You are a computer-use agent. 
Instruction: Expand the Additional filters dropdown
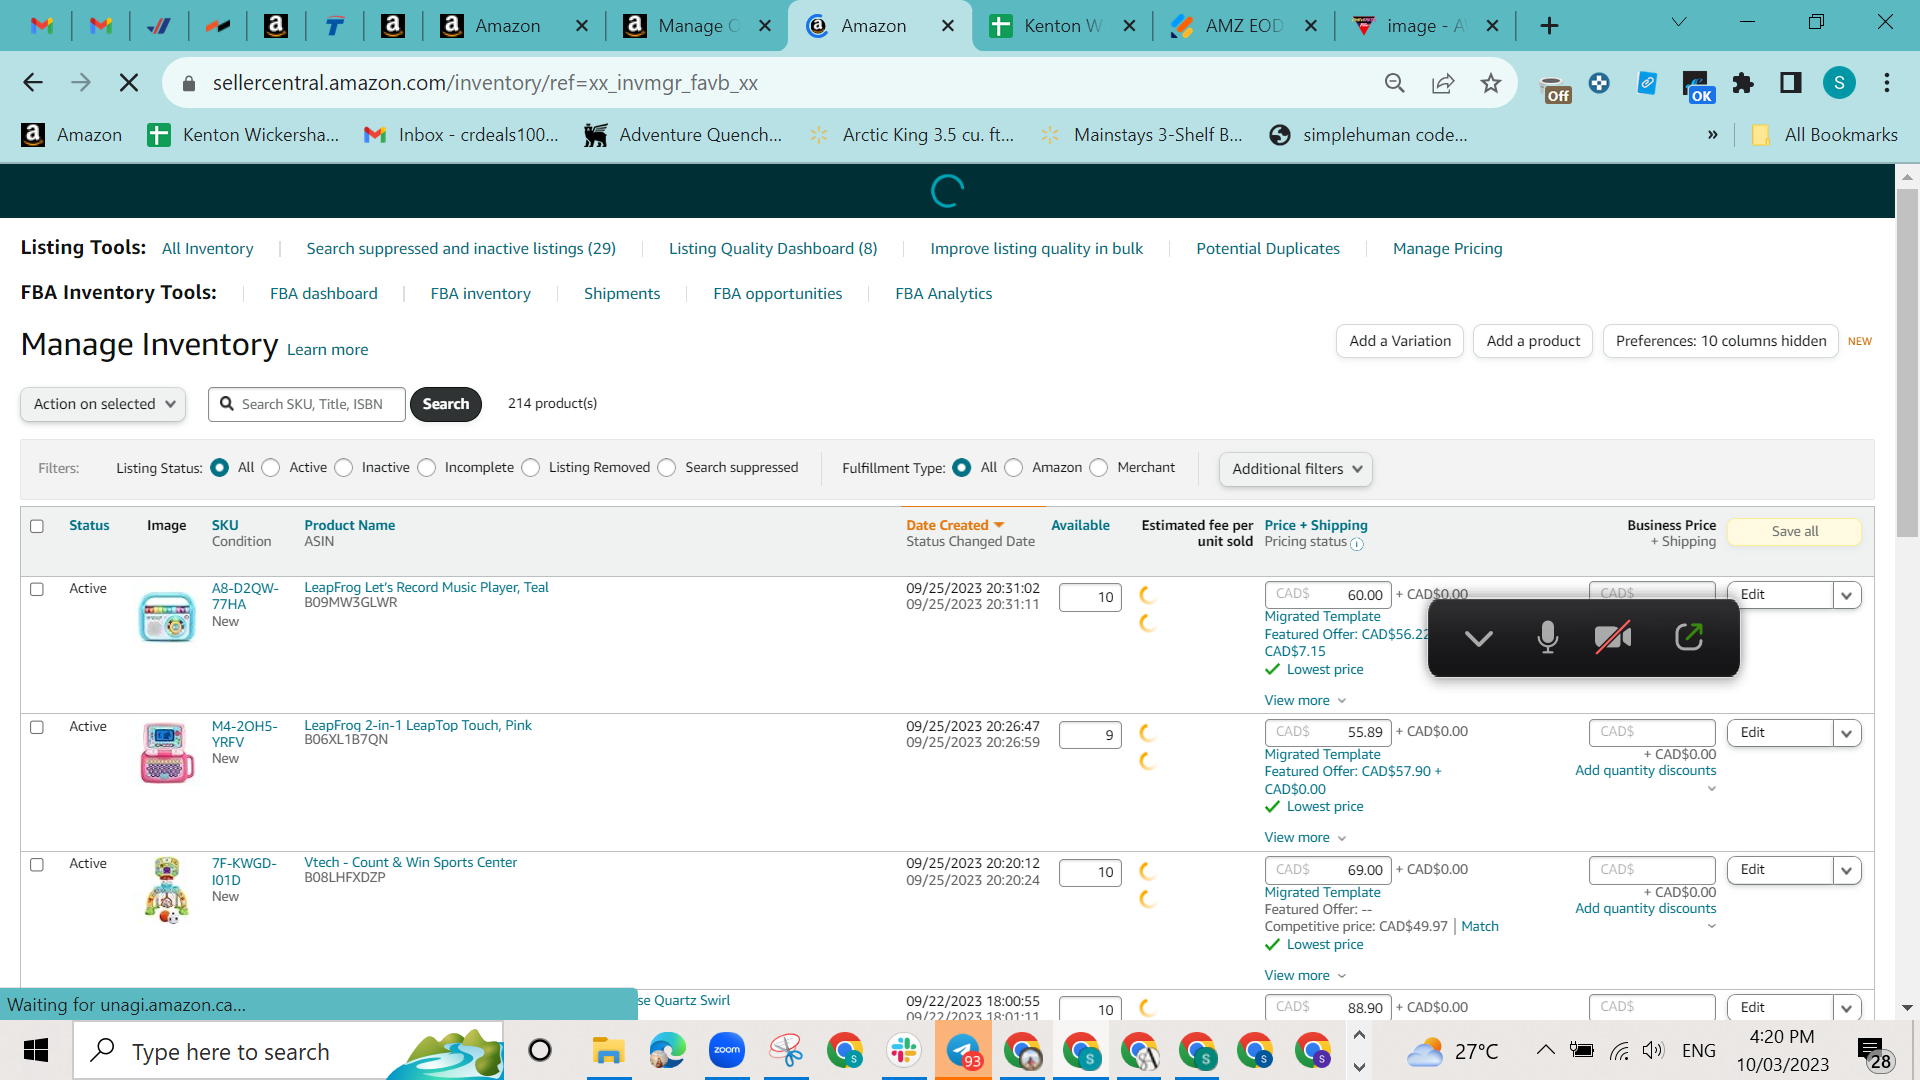click(1296, 469)
